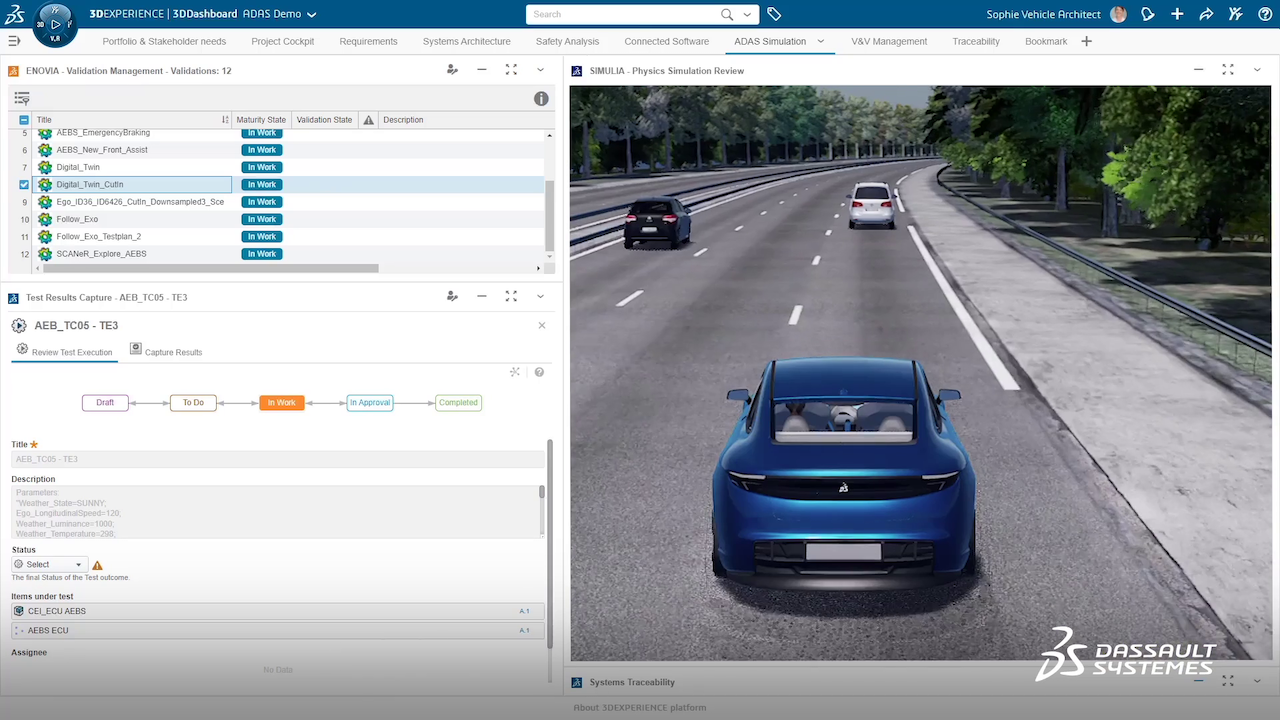Image resolution: width=1280 pixels, height=720 pixels.
Task: Click the To Do state button
Action: pyautogui.click(x=193, y=403)
